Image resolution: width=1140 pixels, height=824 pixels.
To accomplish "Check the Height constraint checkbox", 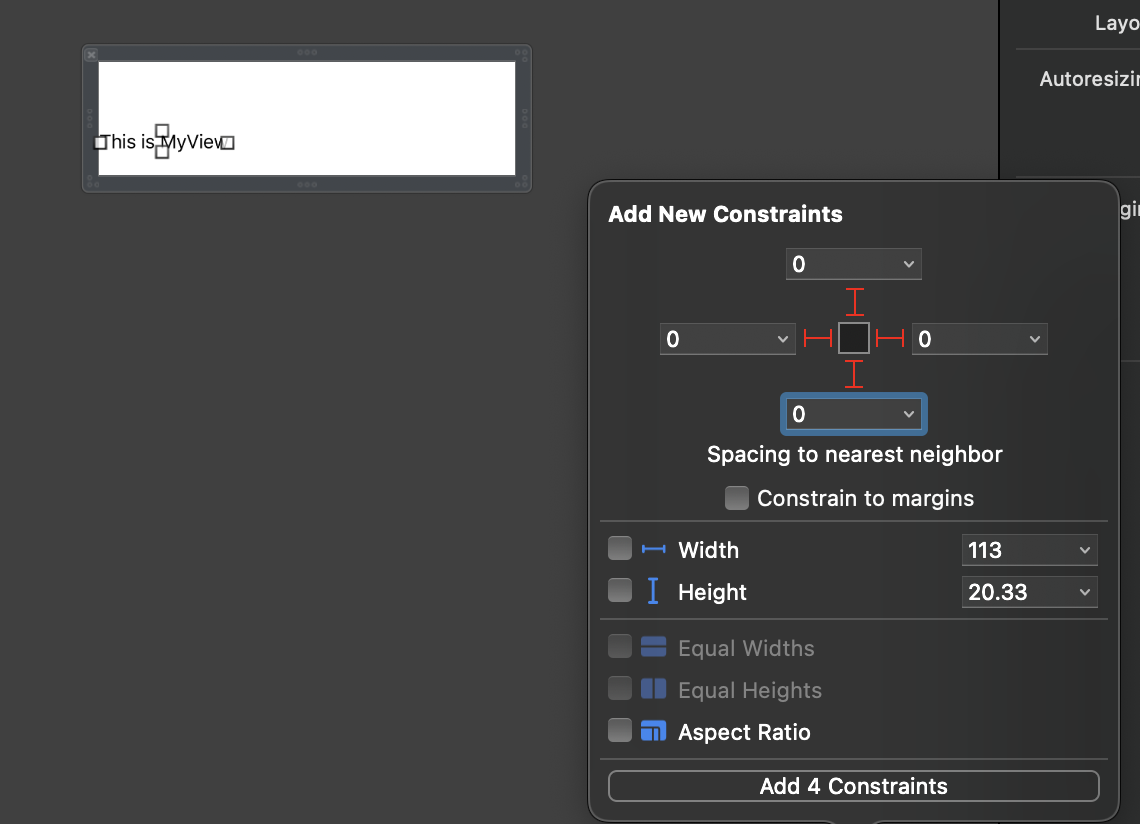I will [619, 591].
